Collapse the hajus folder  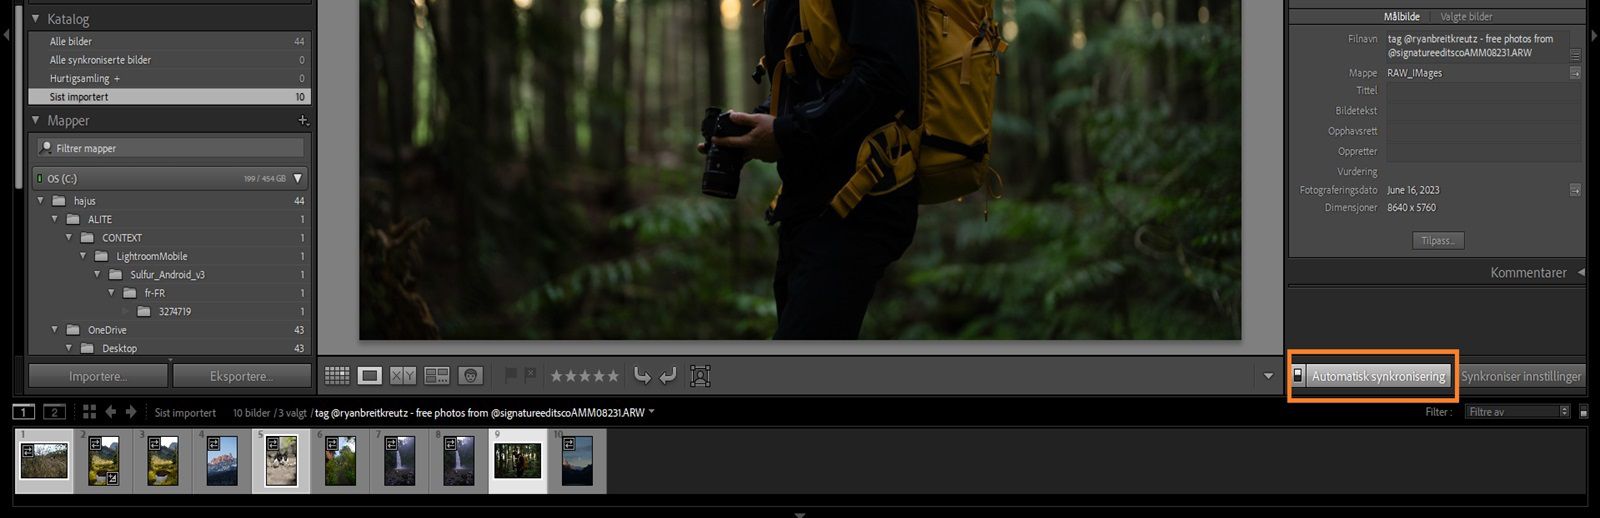coord(41,201)
